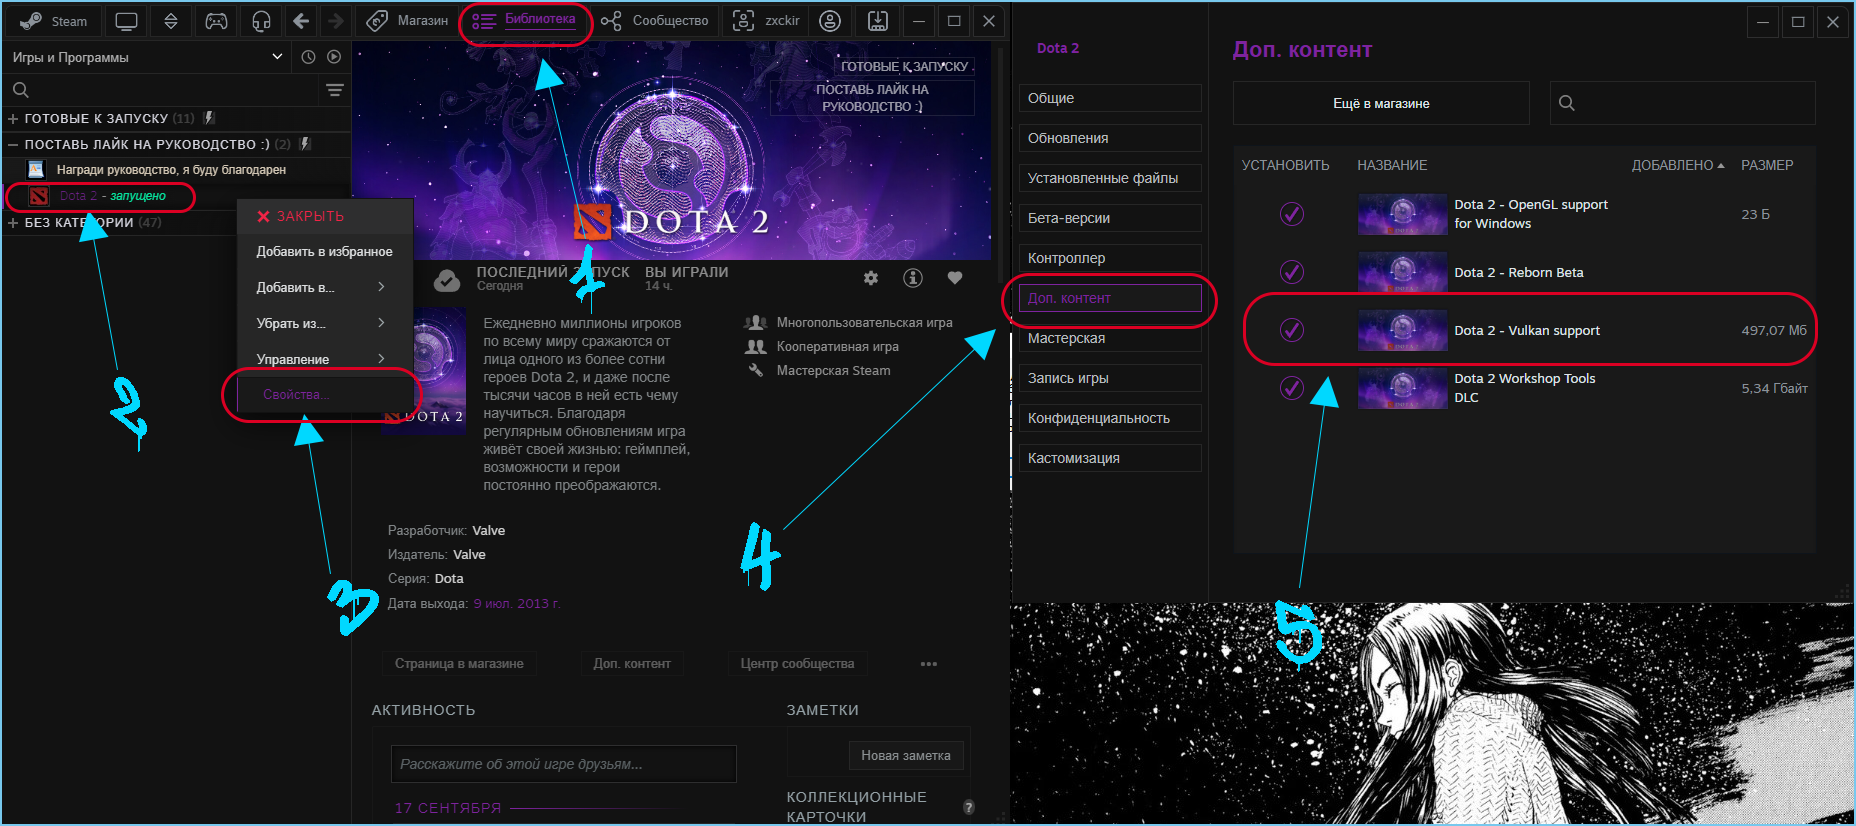Click trading cards help question mark
Viewport: 1856px width, 826px height.
click(x=968, y=807)
